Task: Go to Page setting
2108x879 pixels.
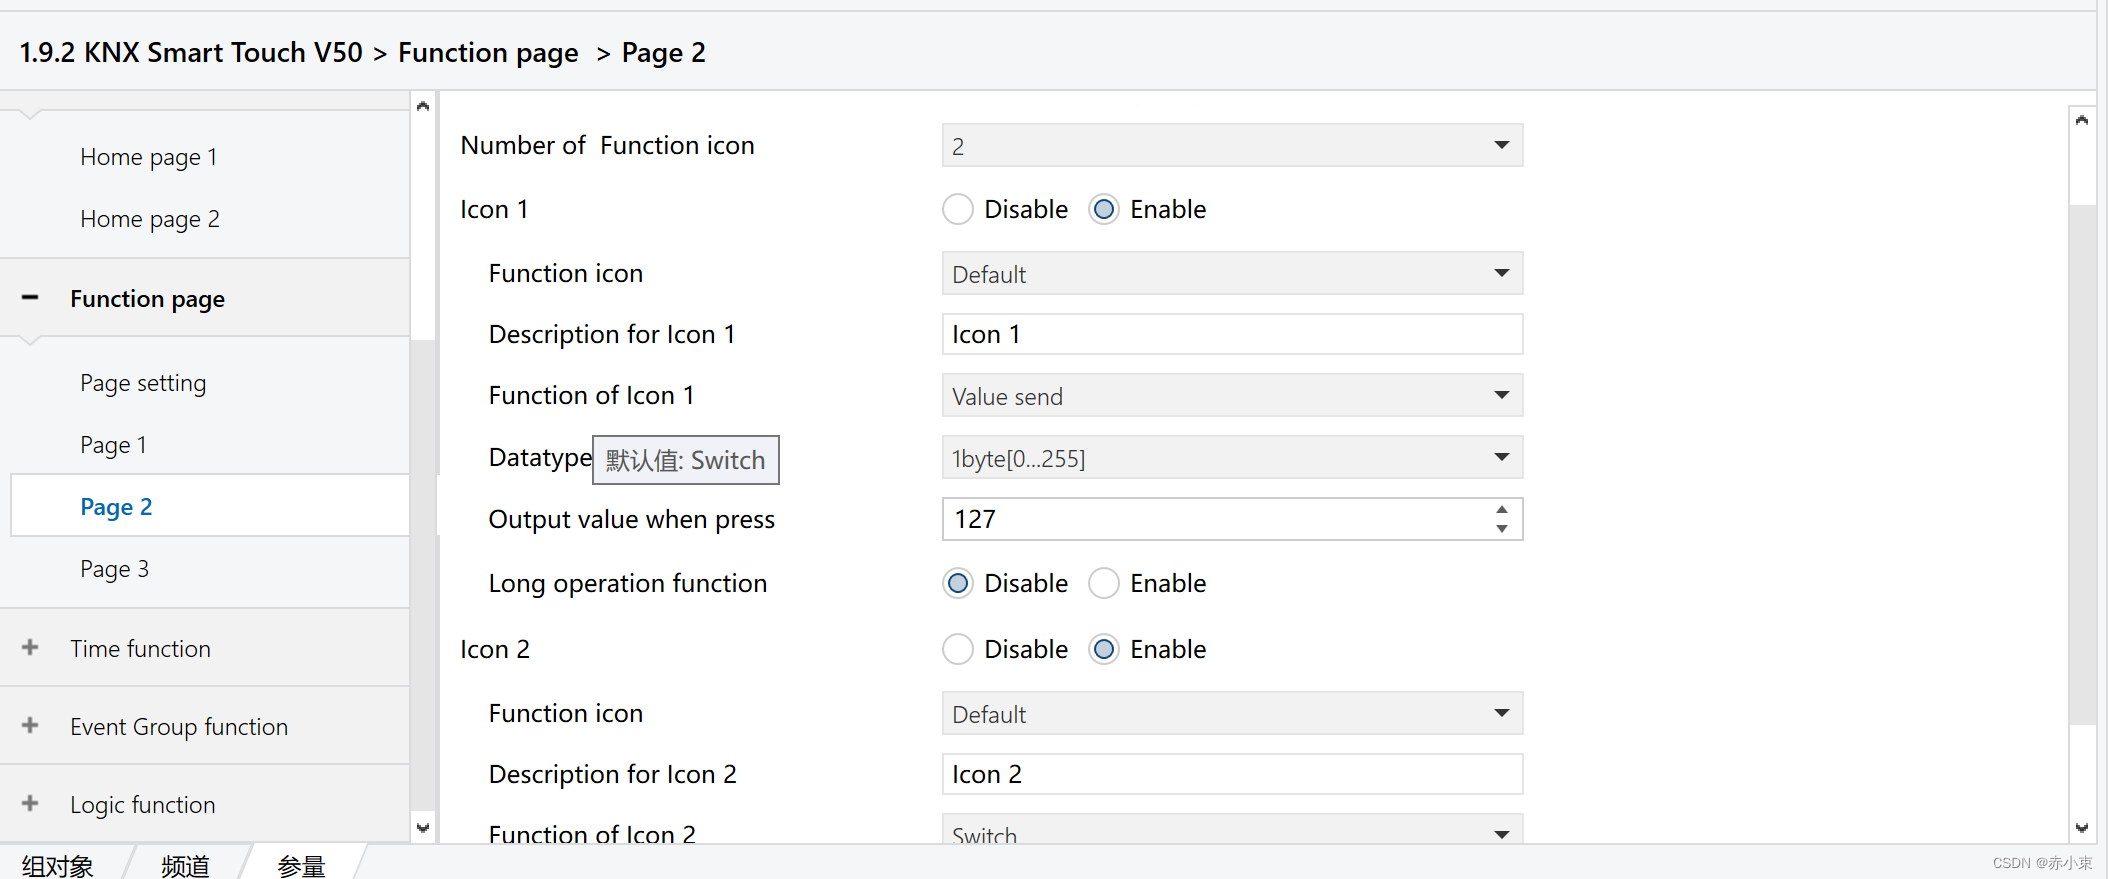Action: pos(143,383)
